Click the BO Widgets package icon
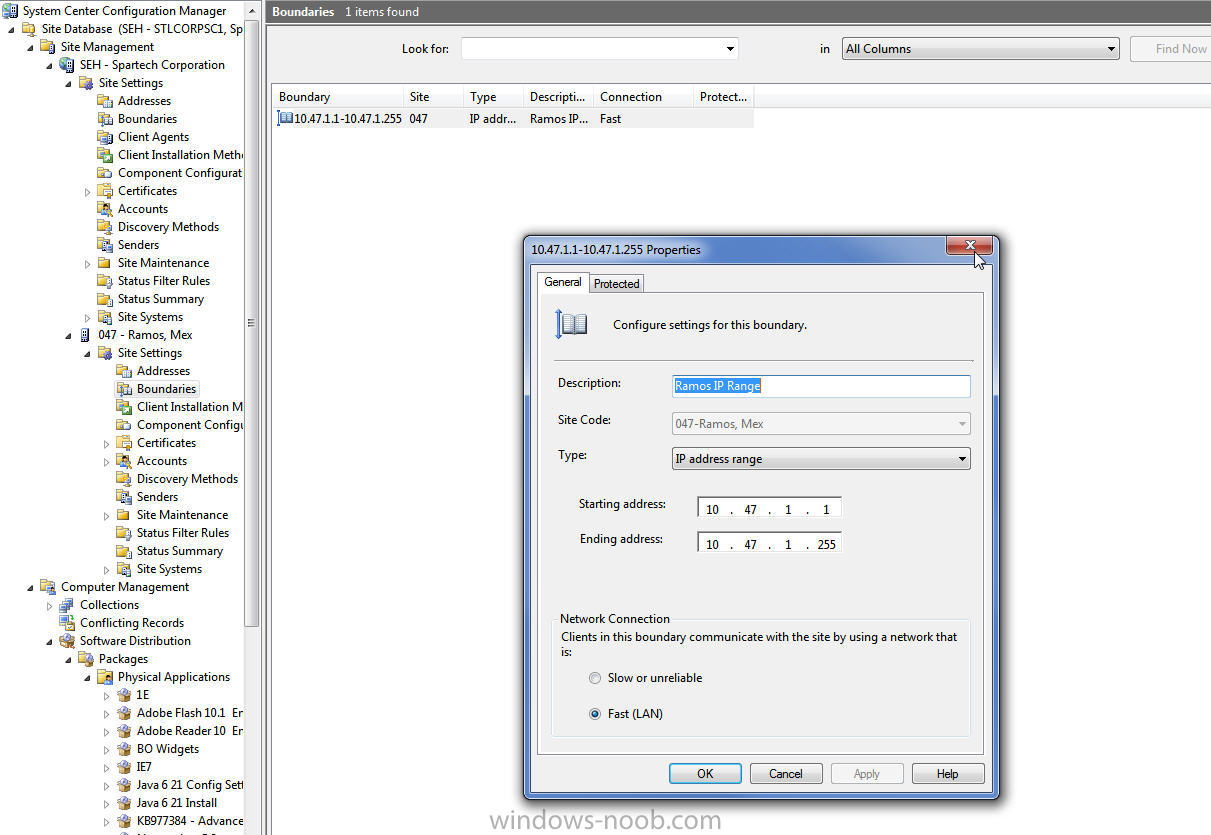Image resolution: width=1211 pixels, height=835 pixels. [x=124, y=749]
